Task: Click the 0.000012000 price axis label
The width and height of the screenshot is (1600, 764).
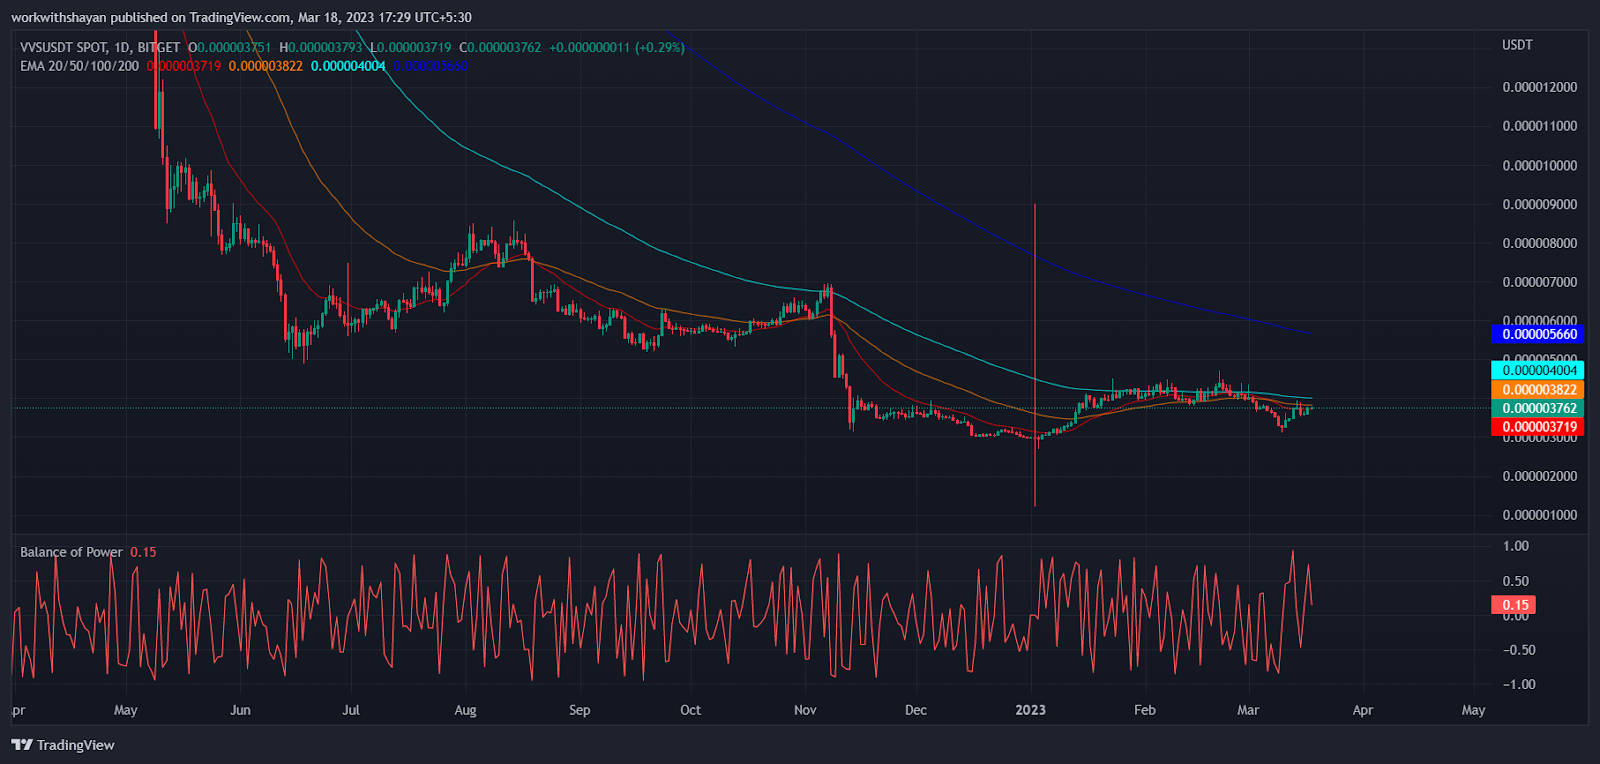Action: pyautogui.click(x=1540, y=87)
